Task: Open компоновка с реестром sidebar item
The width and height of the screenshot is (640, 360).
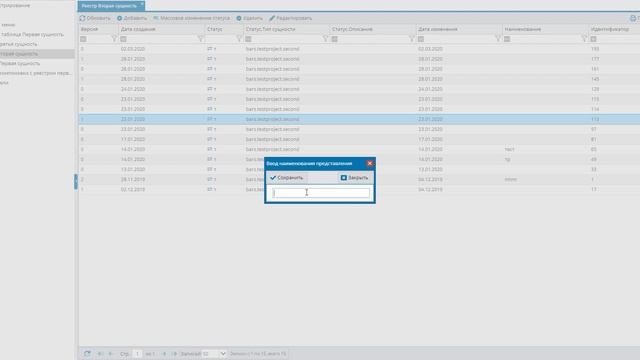Action: click(36, 73)
